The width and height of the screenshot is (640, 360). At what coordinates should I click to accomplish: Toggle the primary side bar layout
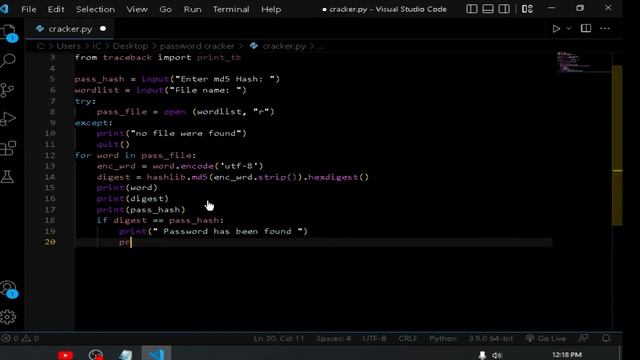click(471, 9)
